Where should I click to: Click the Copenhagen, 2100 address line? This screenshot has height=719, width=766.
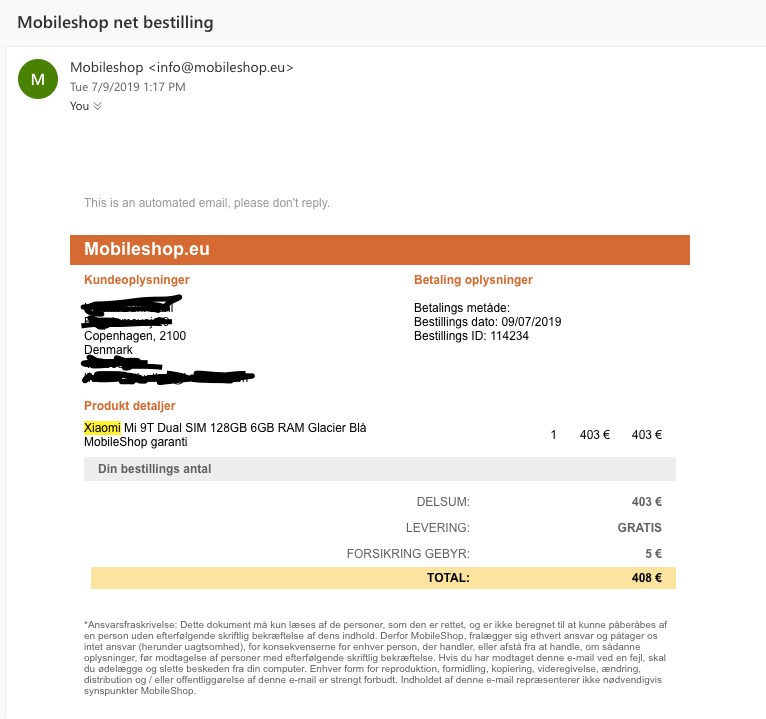(x=135, y=336)
